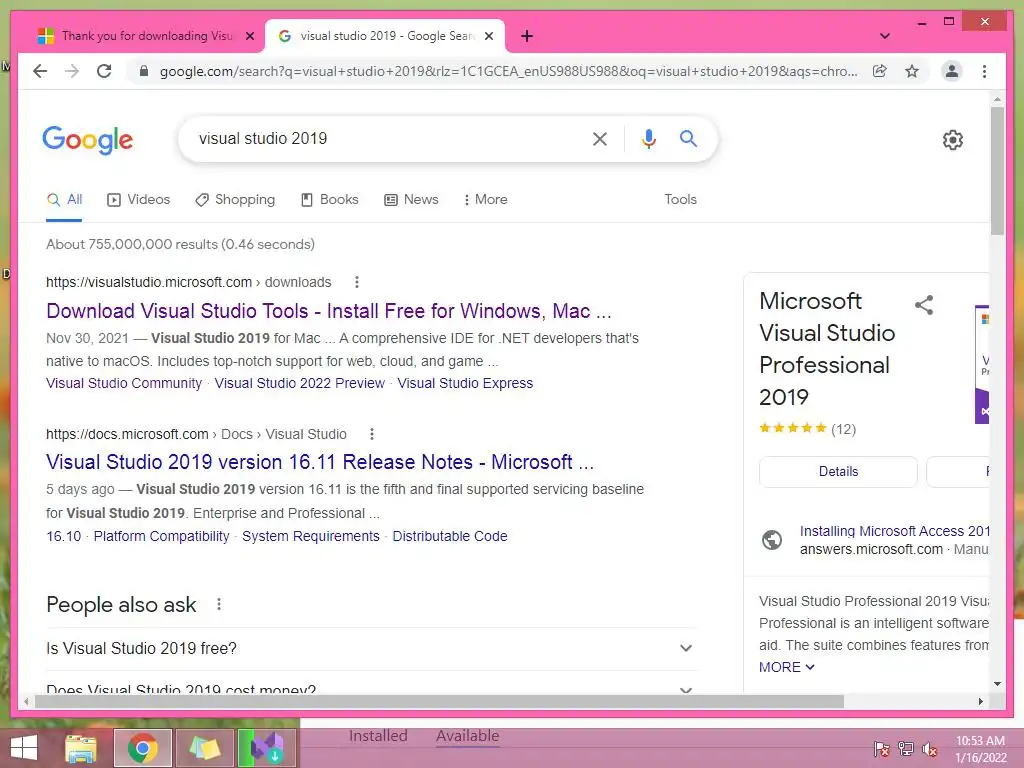1024x768 pixels.
Task: Click the Action Center flag tray icon
Action: coord(882,748)
